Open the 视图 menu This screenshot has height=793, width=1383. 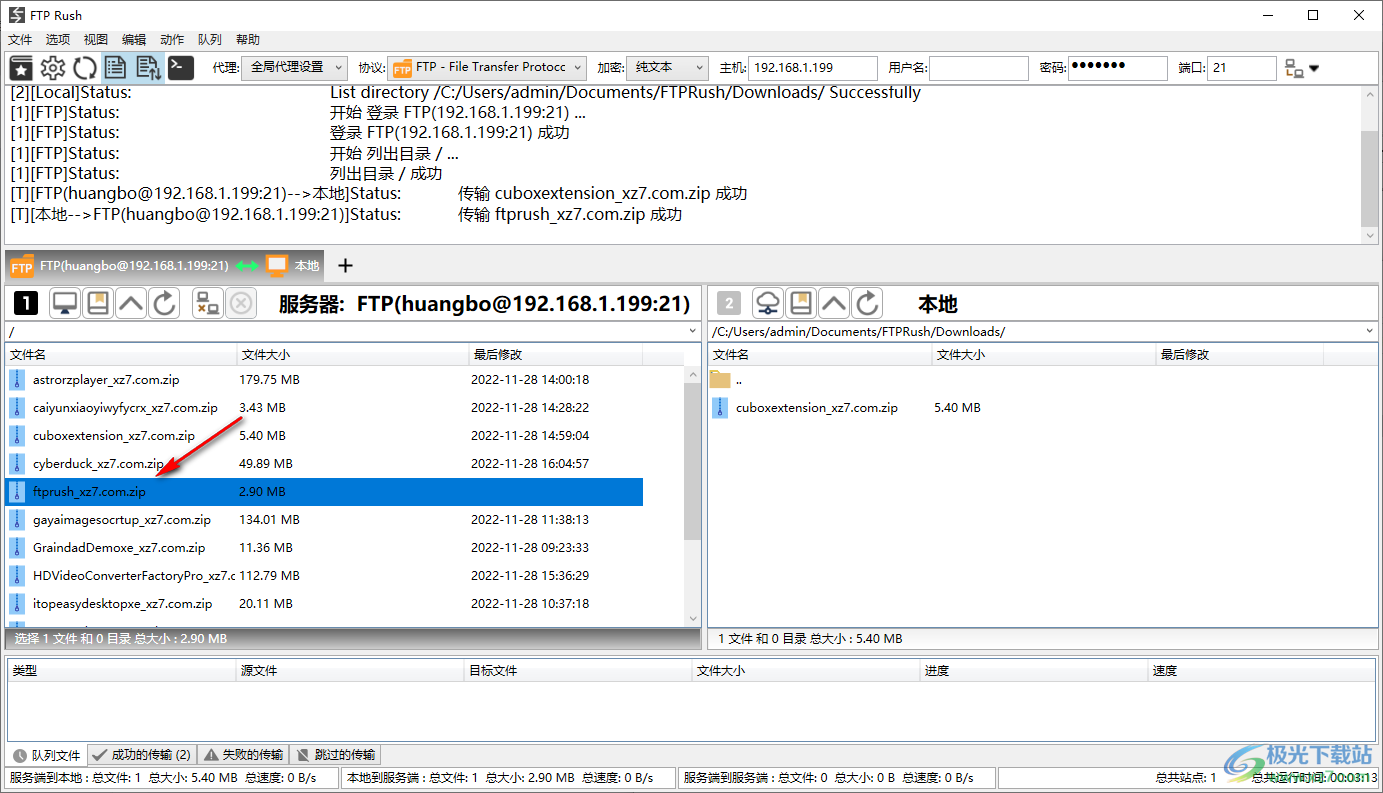96,40
